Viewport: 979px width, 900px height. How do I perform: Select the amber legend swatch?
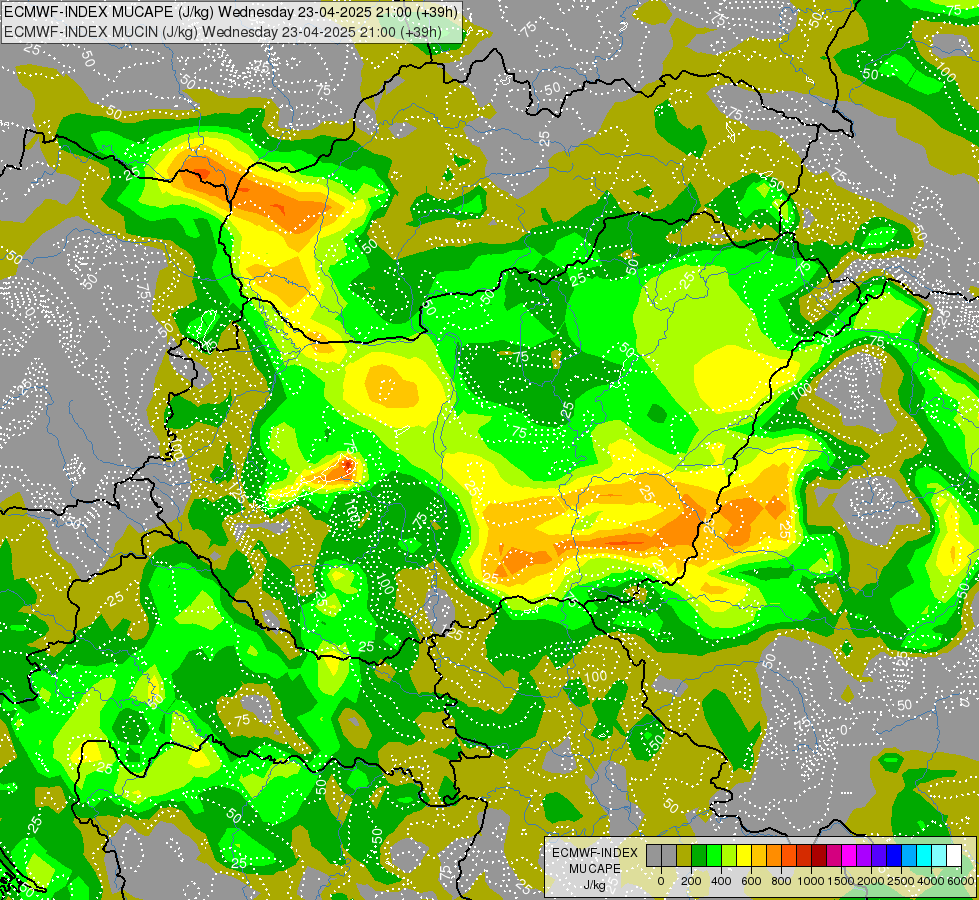[x=759, y=856]
